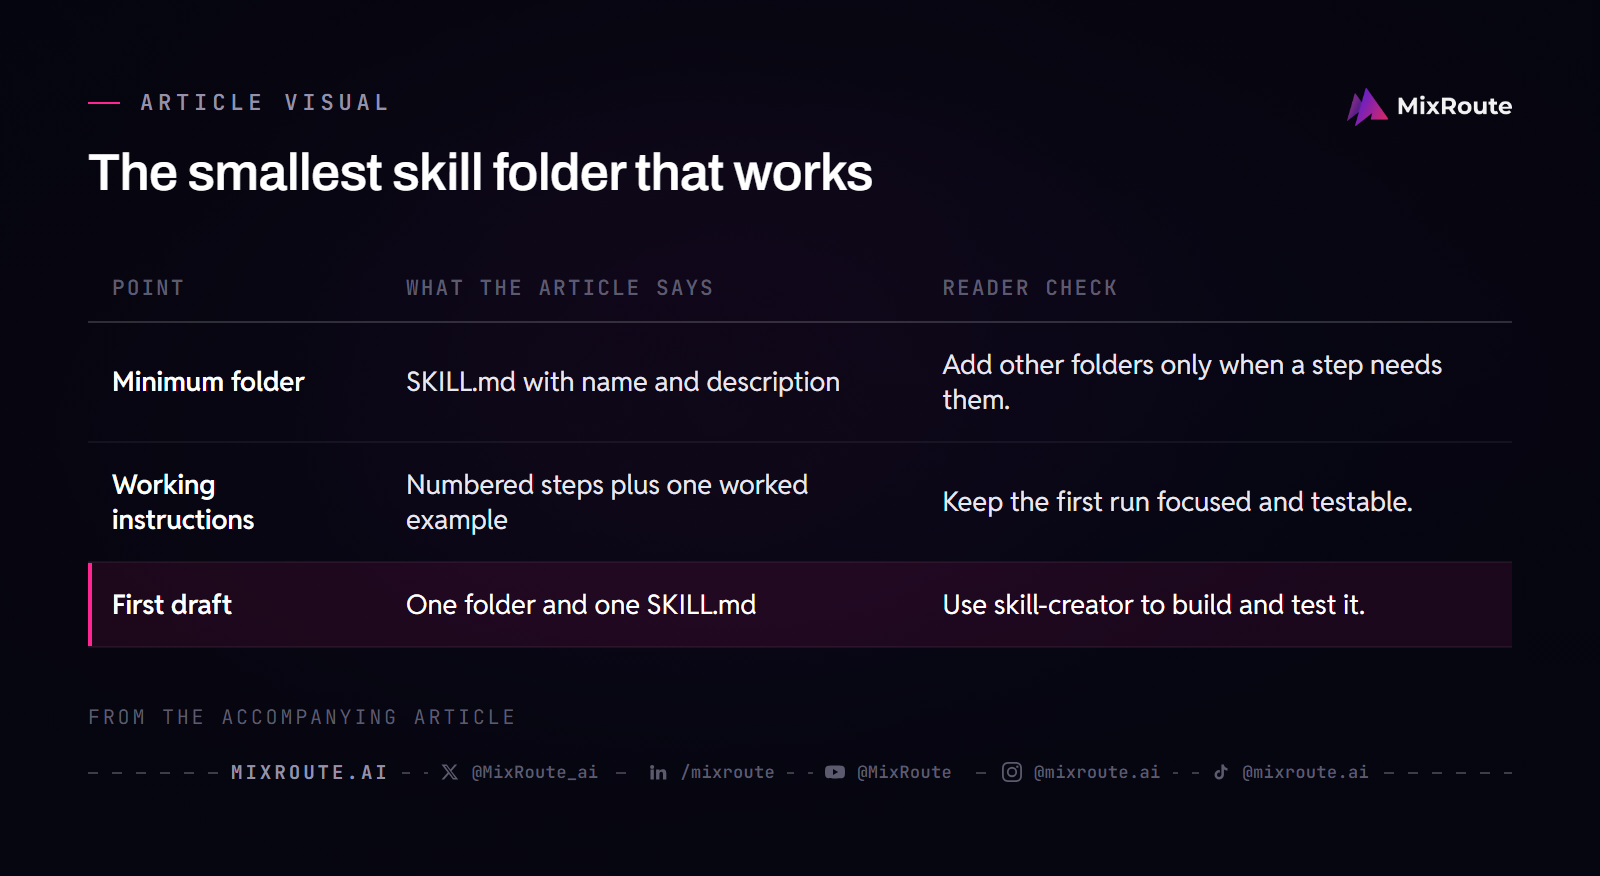Viewport: 1600px width, 876px height.
Task: Click the title 'The smallest skill folder that works'
Action: point(480,172)
